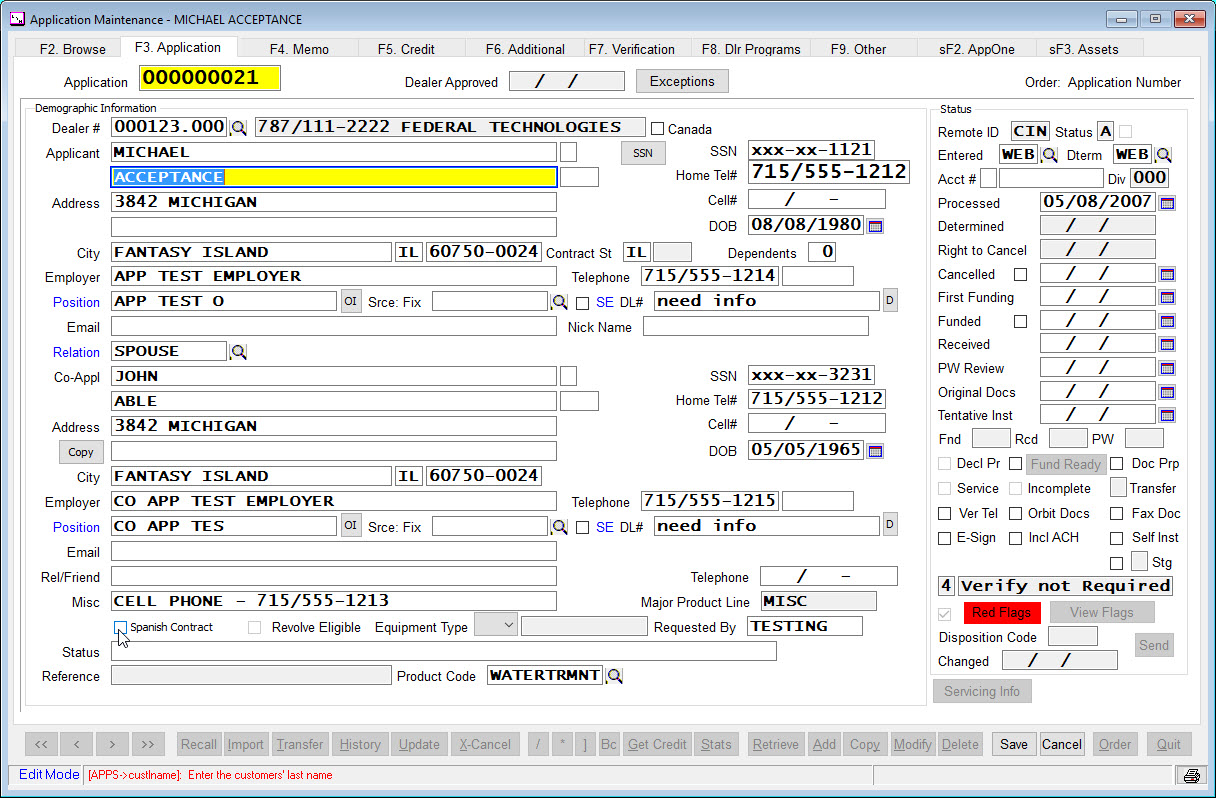Screen dimensions: 1216x798
Task: Check the Canada checkbox
Action: point(658,129)
